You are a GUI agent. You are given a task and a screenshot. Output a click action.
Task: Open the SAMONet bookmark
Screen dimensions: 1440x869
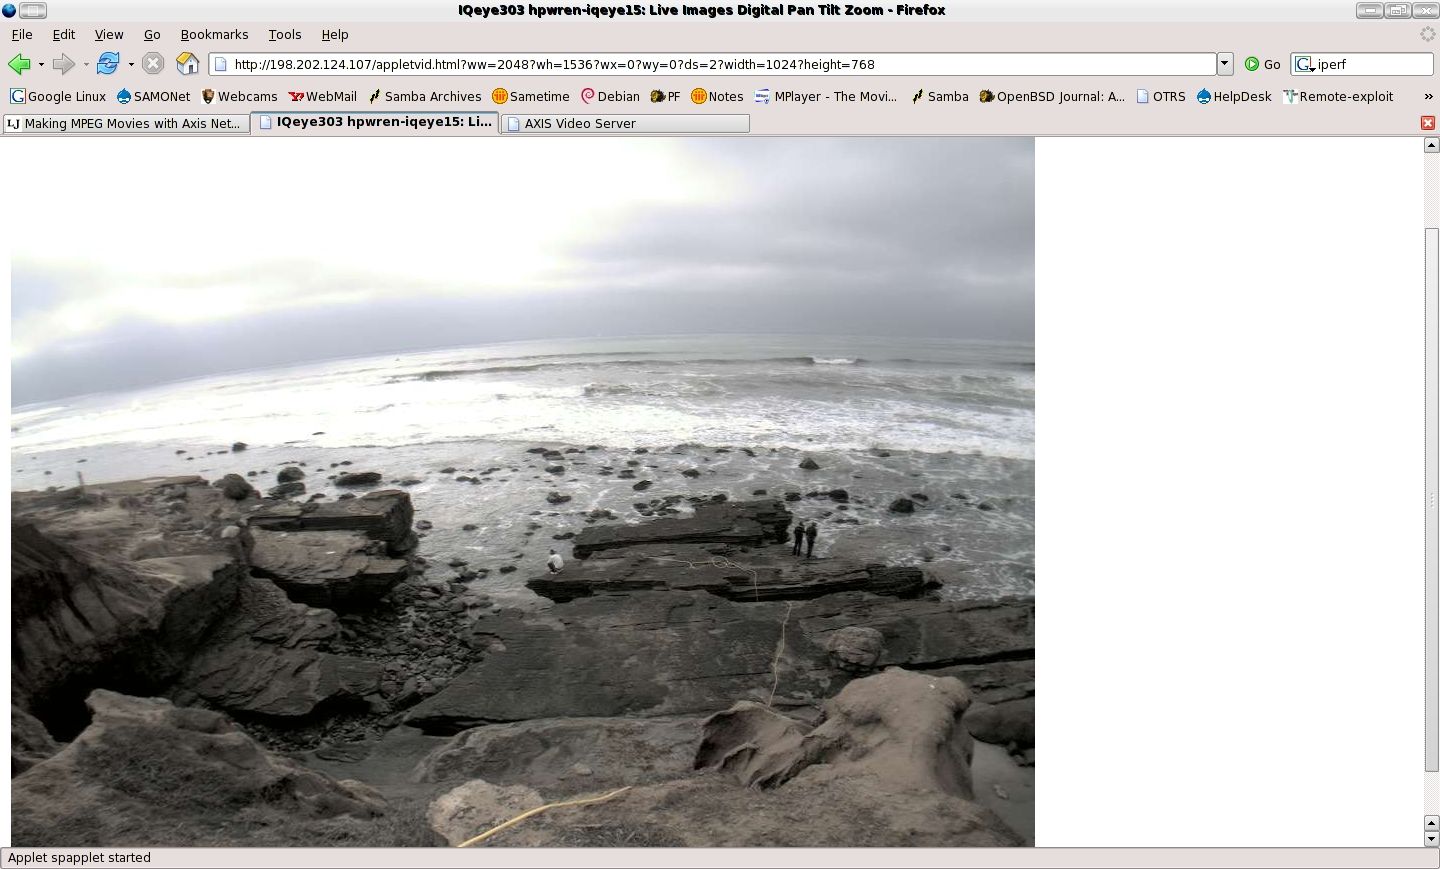tap(153, 96)
